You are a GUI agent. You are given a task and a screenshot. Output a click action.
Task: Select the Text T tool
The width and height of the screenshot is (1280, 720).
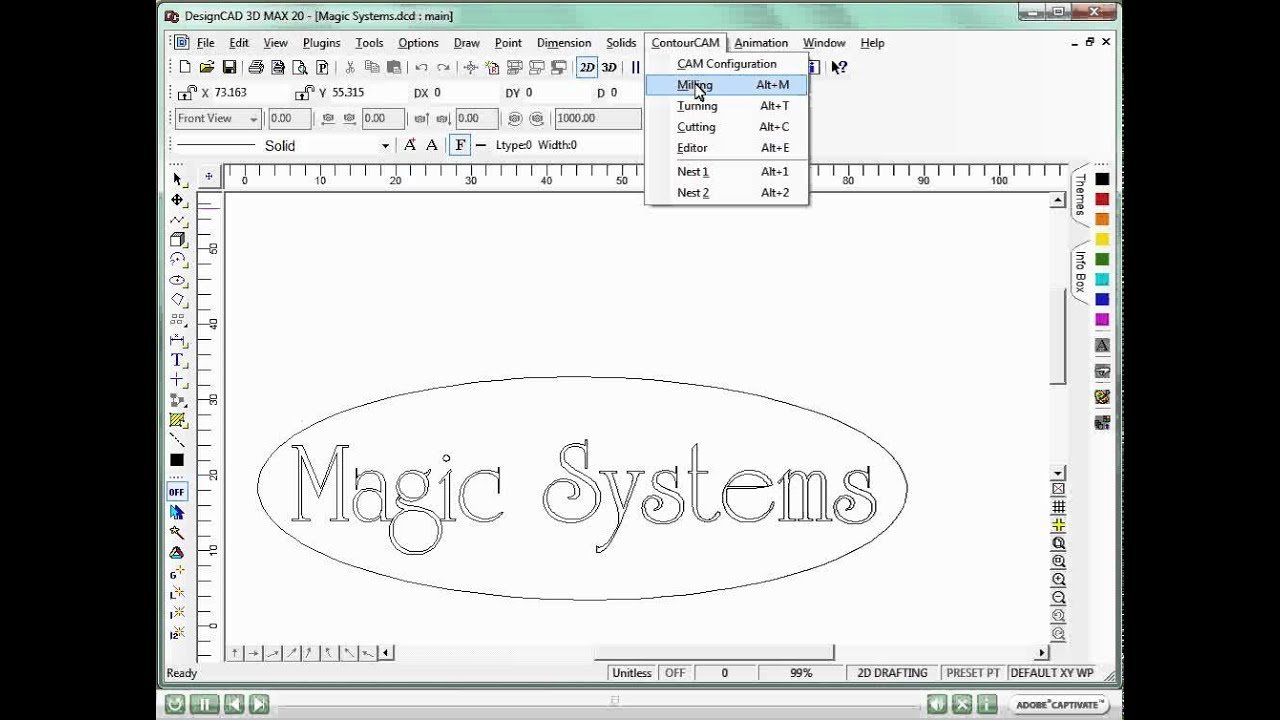[177, 359]
